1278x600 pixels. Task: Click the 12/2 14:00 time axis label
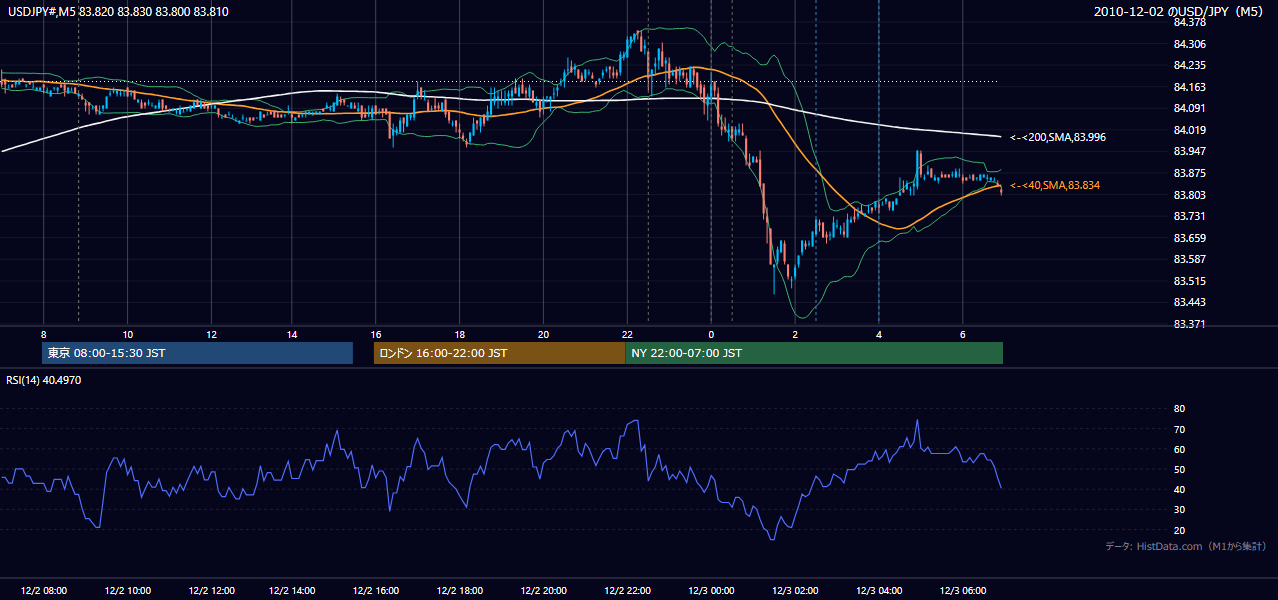(294, 590)
